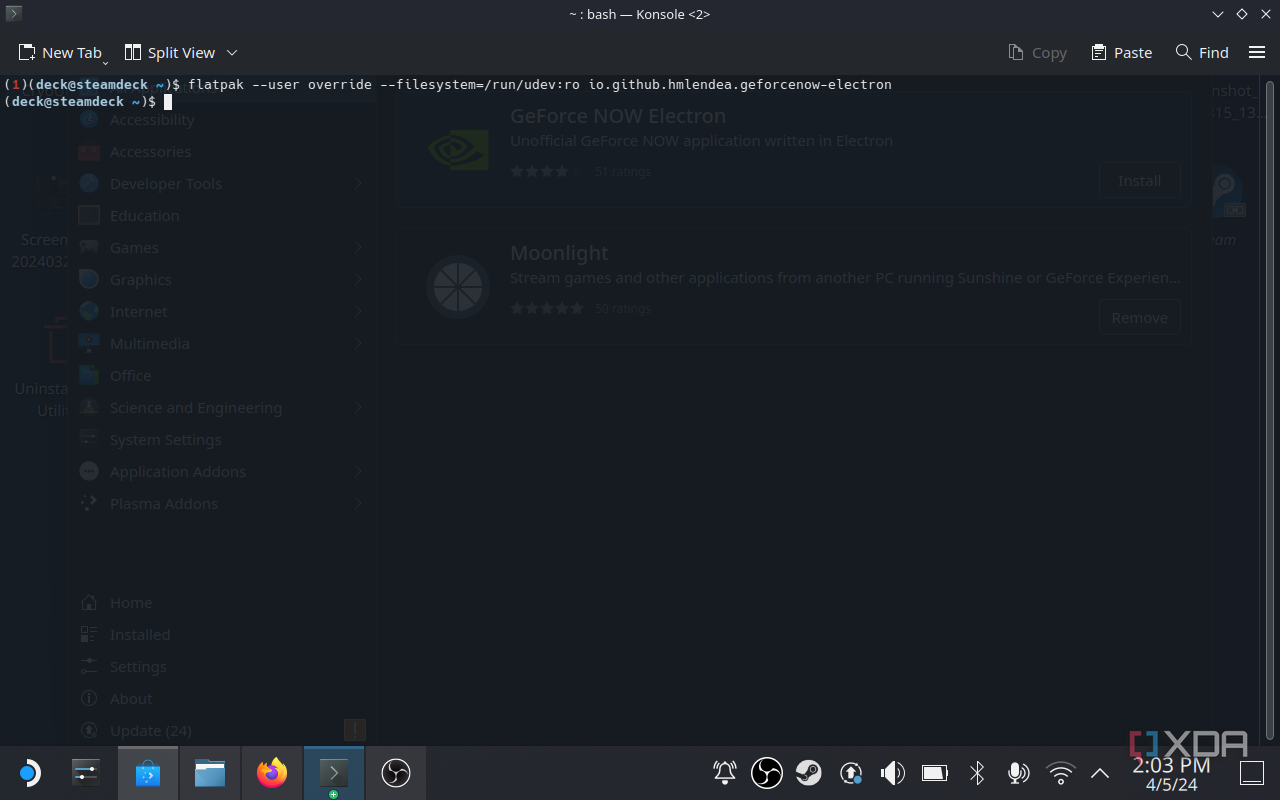
Task: Switch to the Installed section in Discover
Action: point(139,634)
